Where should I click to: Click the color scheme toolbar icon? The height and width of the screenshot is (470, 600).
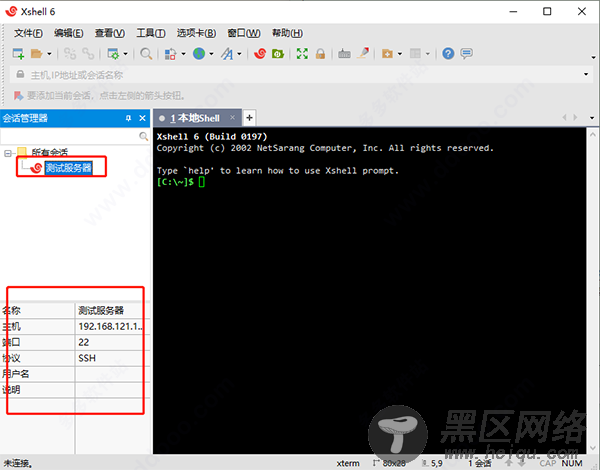pyautogui.click(x=170, y=54)
